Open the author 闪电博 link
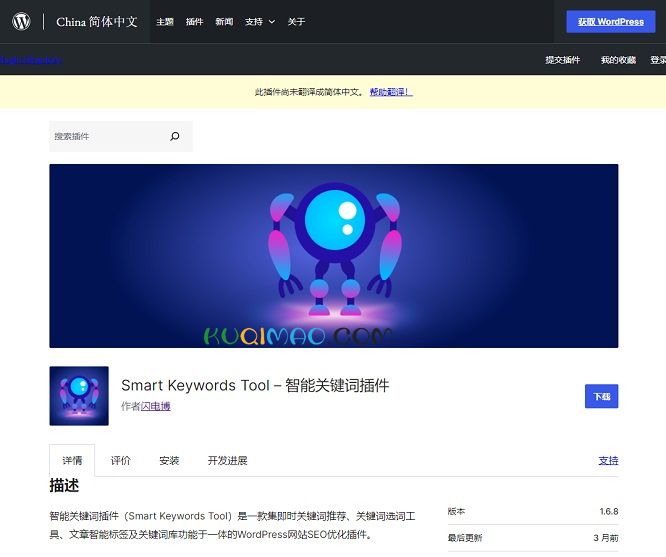666x557 pixels. pos(155,406)
